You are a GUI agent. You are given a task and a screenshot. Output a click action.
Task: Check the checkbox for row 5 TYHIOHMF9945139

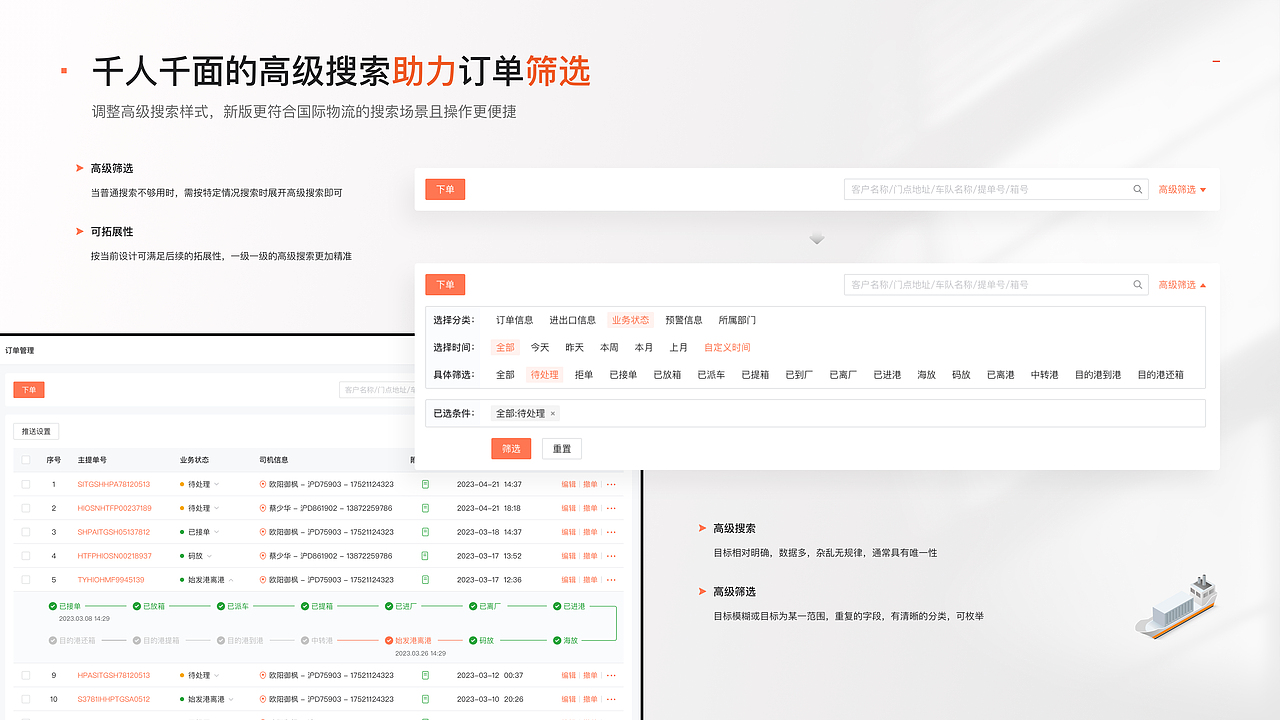point(25,580)
